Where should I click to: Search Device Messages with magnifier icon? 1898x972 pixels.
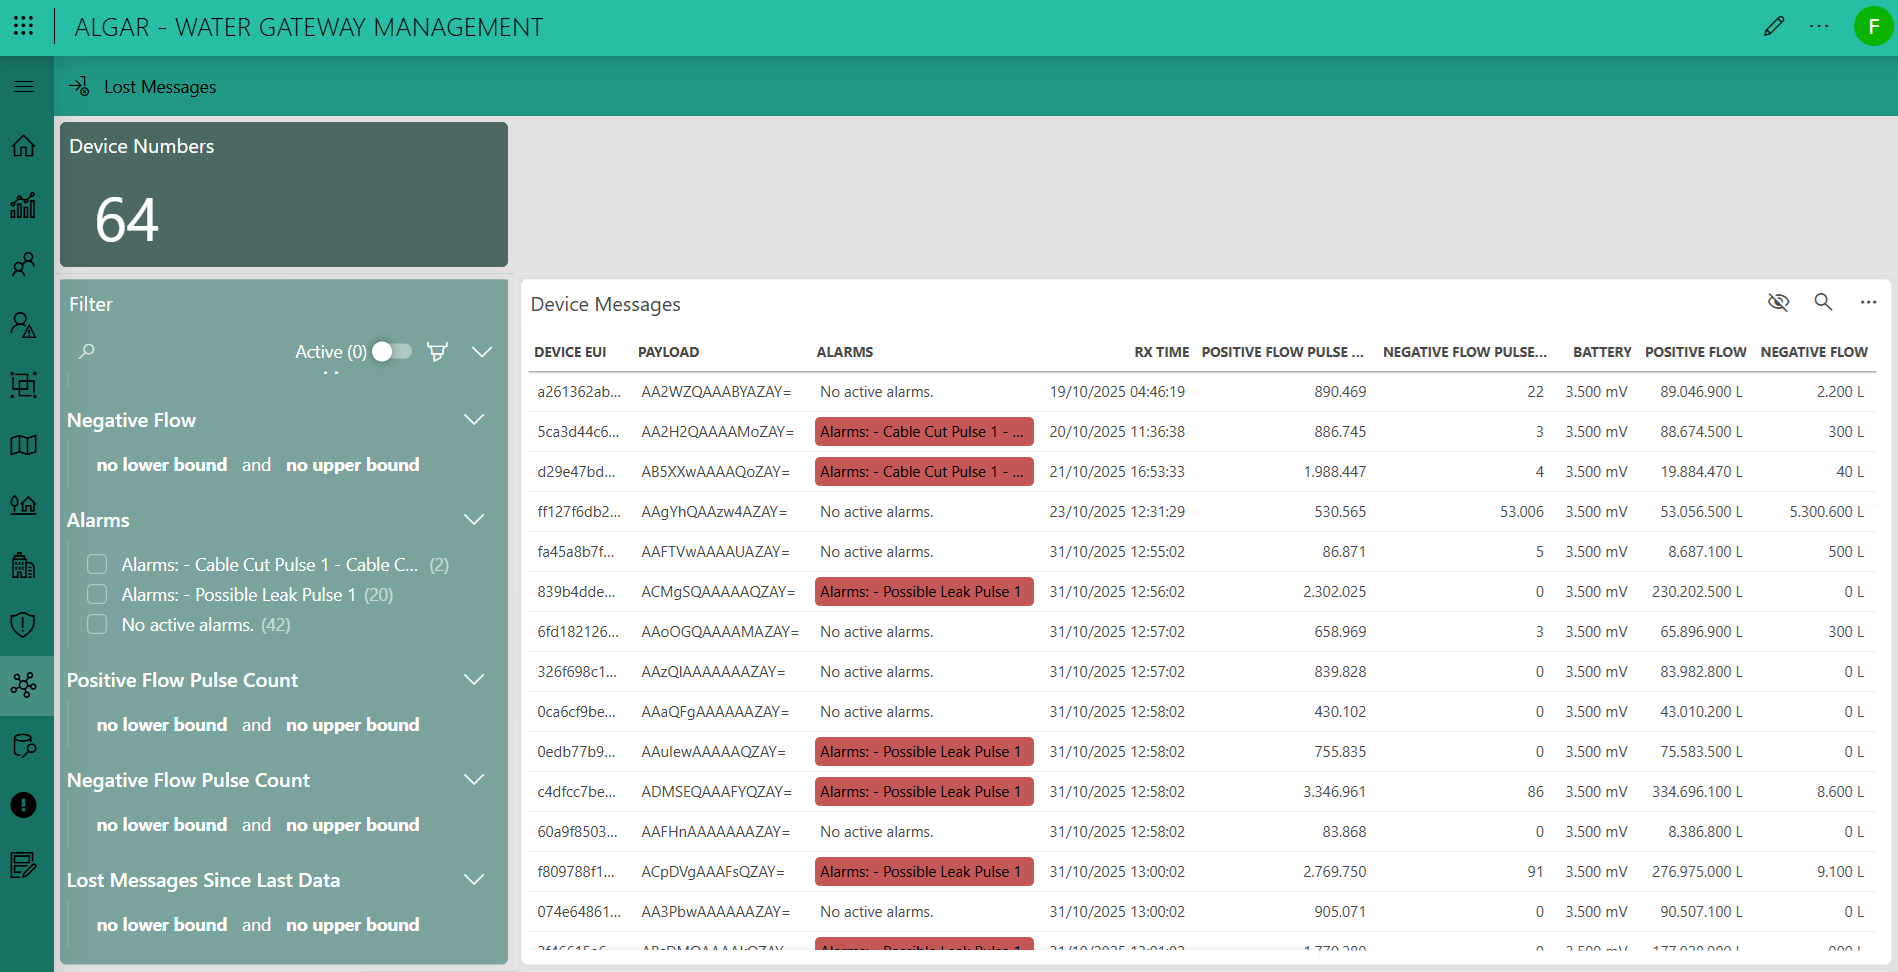click(1823, 302)
